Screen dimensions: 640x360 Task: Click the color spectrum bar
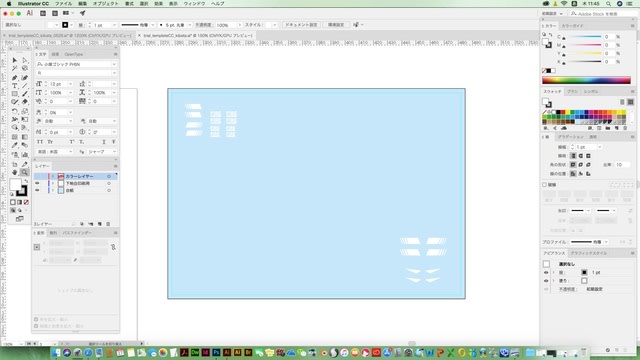[x=586, y=80]
